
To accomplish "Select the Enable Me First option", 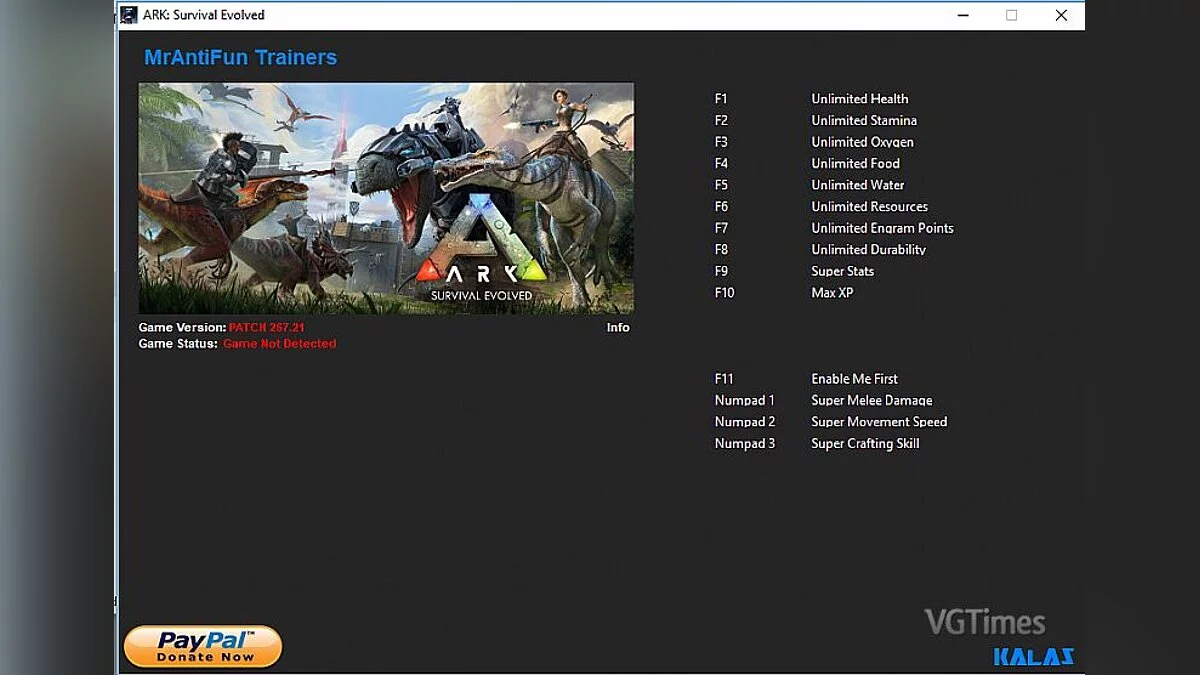I will click(x=854, y=379).
